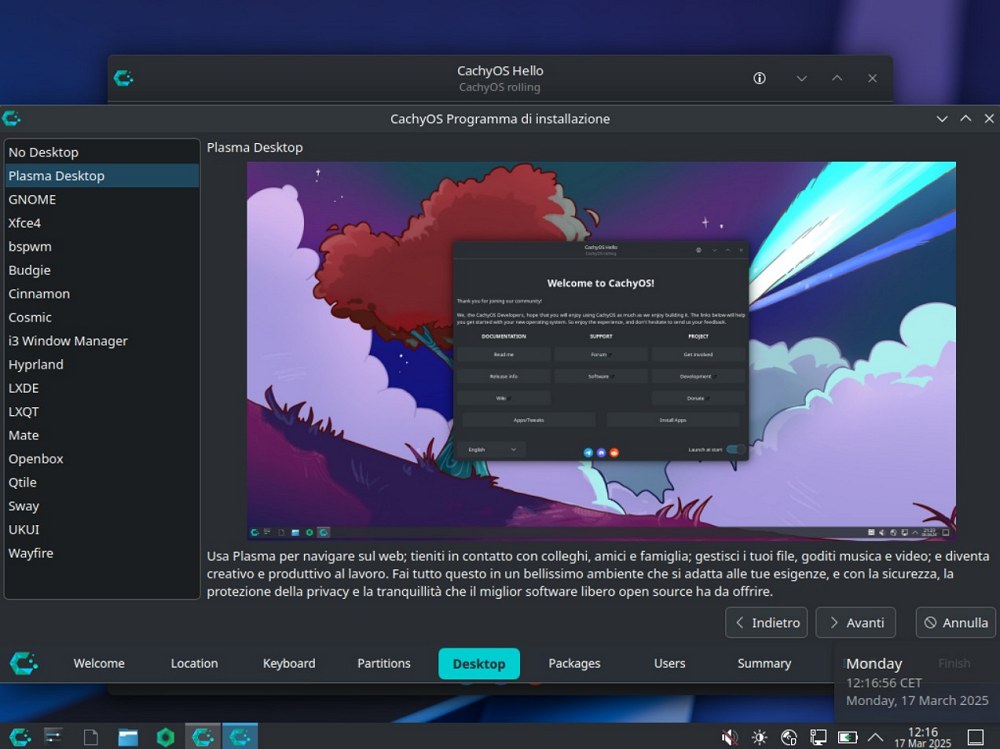
Task: Choose Xfce4 desktop
Action: coord(102,223)
